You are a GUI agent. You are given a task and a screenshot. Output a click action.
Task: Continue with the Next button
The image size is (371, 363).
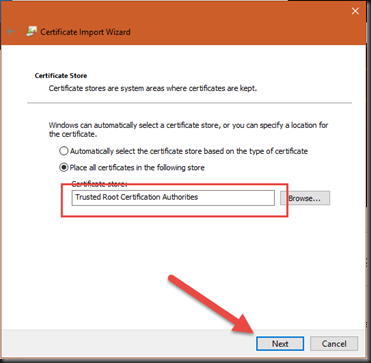(x=280, y=344)
